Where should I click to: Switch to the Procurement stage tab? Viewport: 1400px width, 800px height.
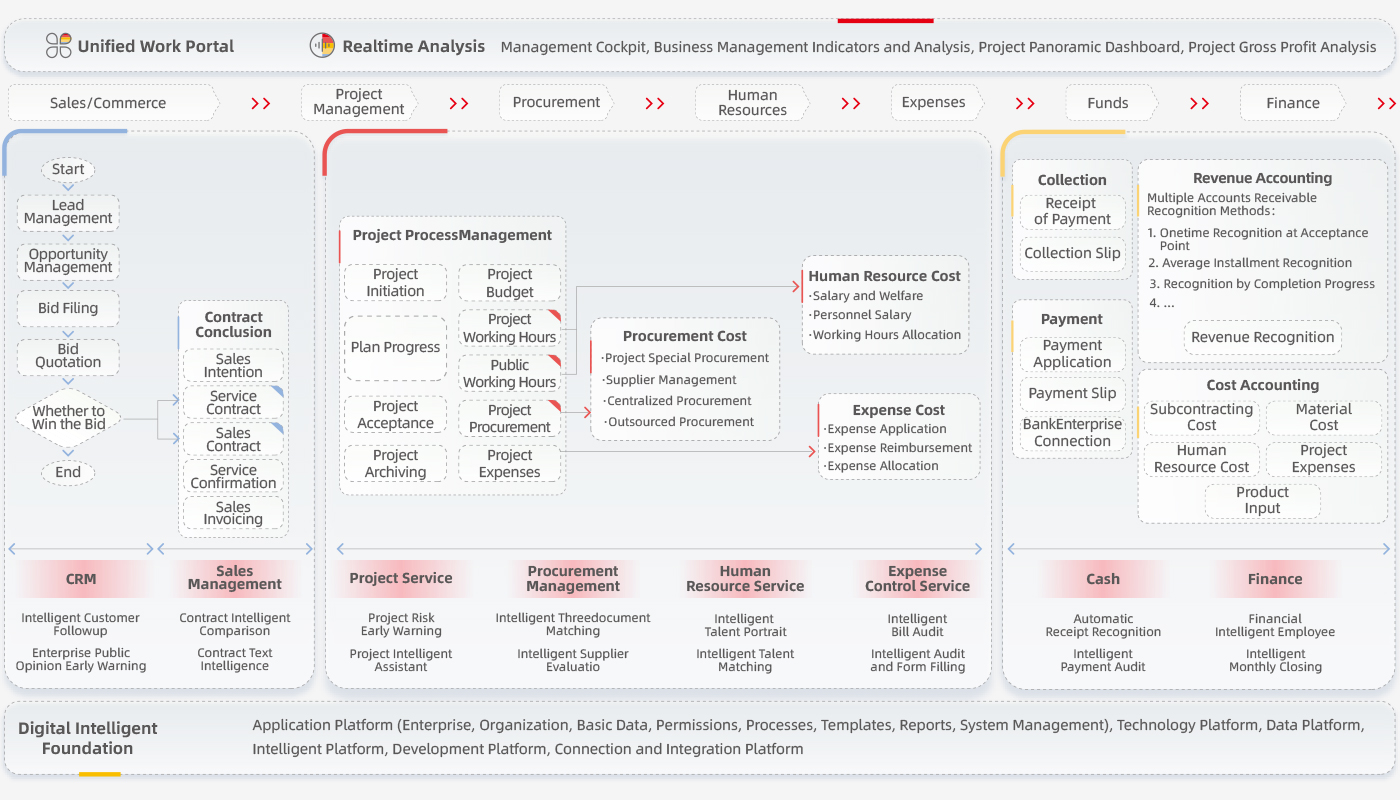pos(556,102)
